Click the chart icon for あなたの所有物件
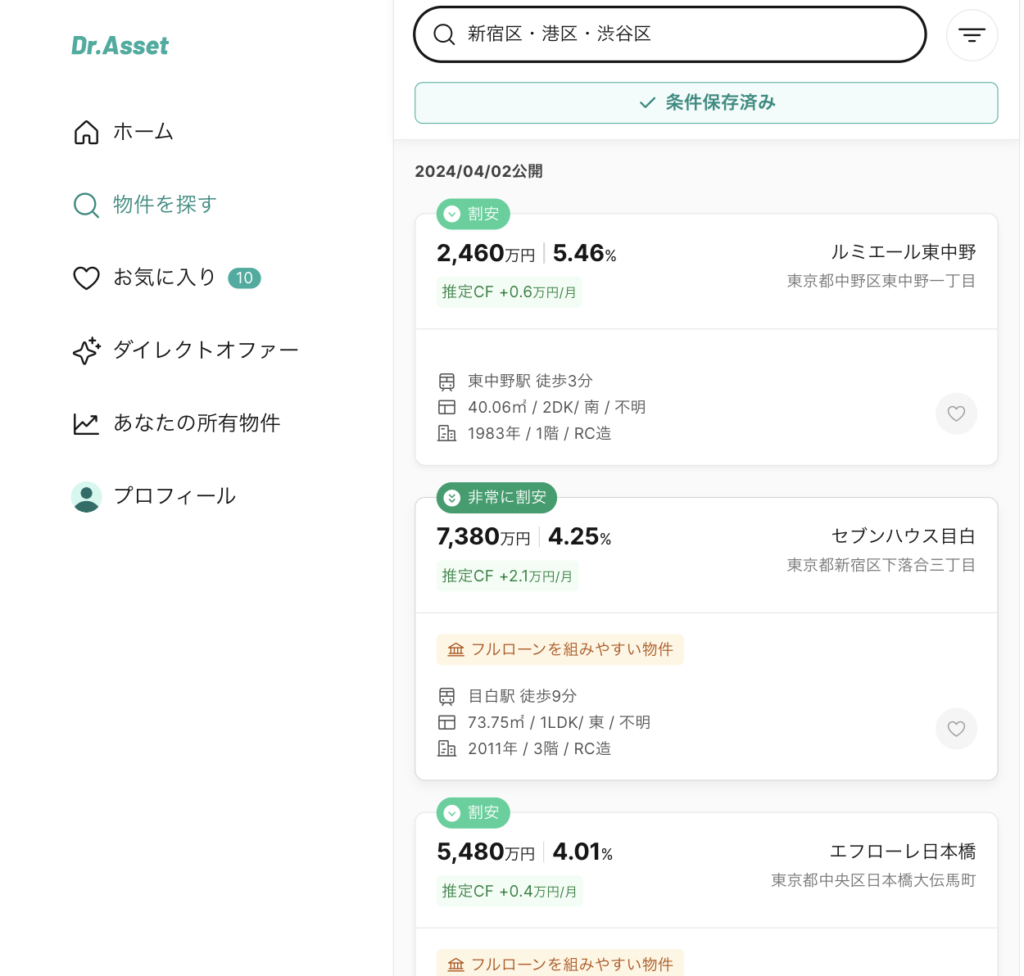1024x976 pixels. pos(86,424)
